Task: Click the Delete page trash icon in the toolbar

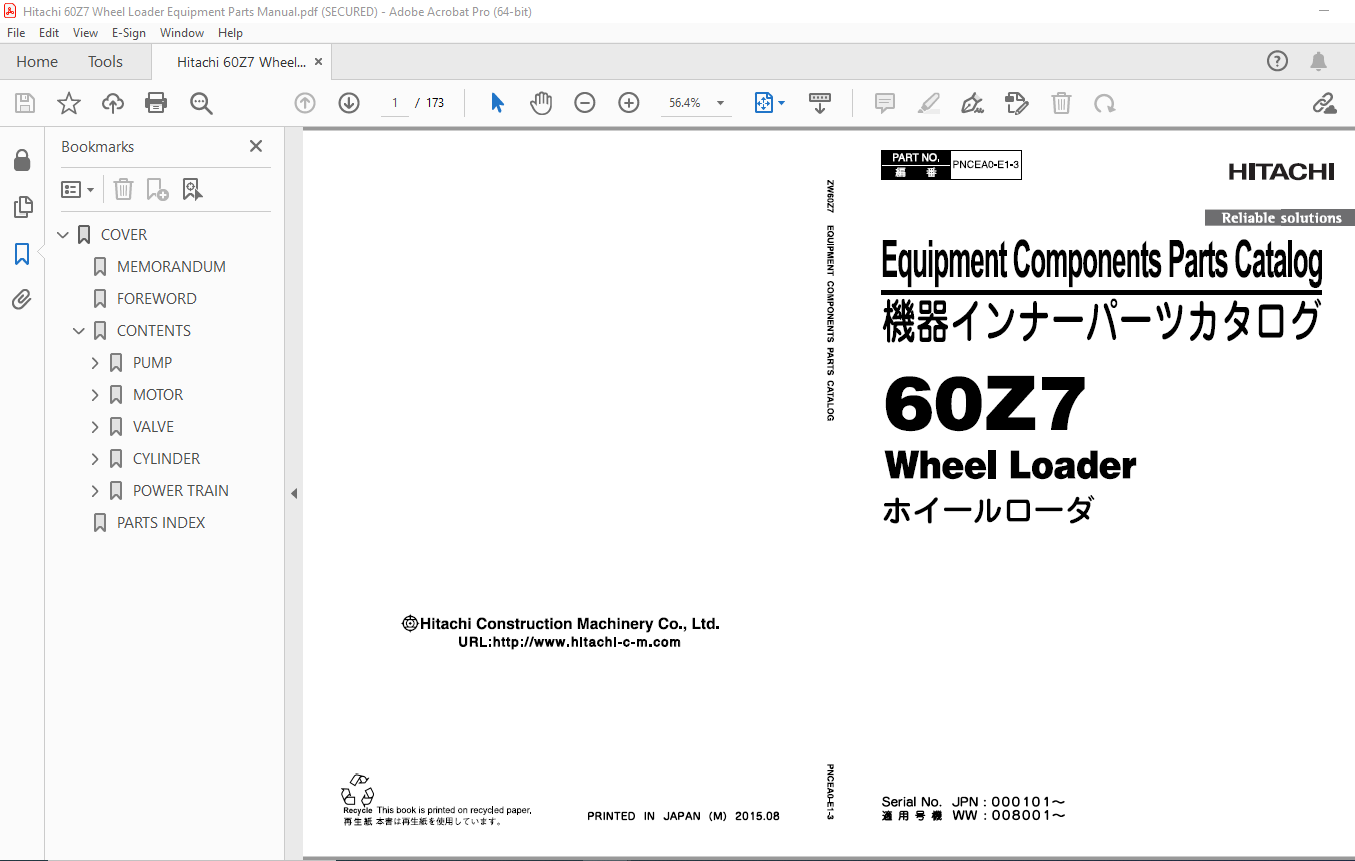Action: [1061, 103]
